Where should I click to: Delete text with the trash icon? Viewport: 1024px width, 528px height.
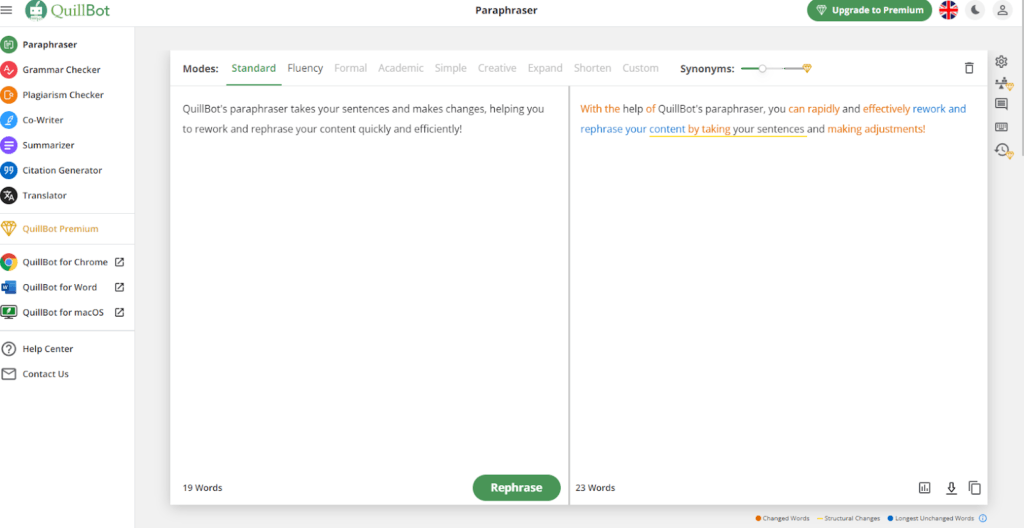pyautogui.click(x=969, y=68)
